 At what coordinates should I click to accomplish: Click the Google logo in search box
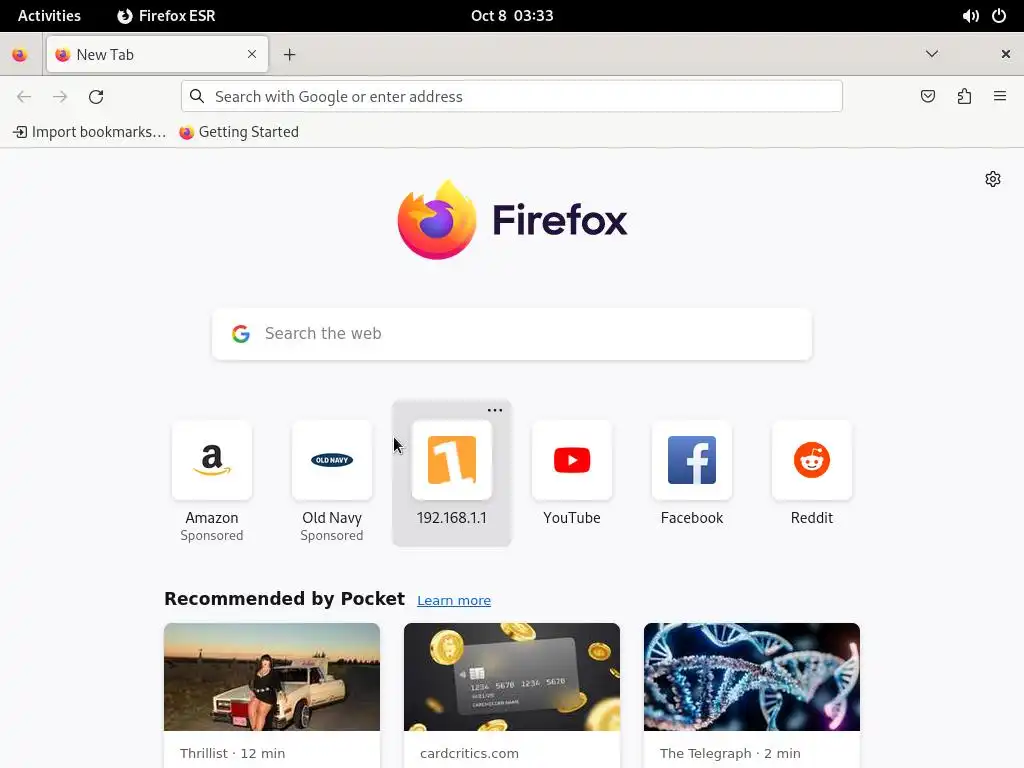pyautogui.click(x=241, y=334)
